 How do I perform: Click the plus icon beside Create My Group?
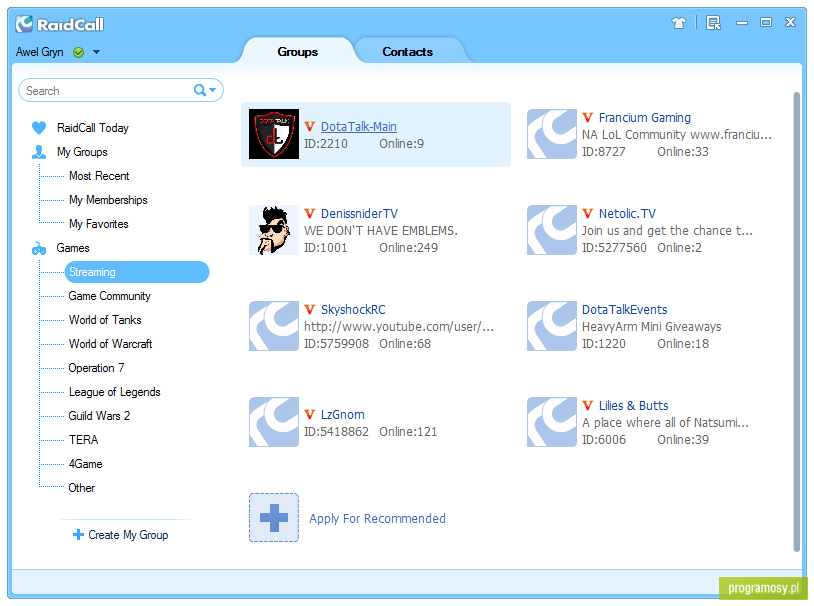click(78, 534)
